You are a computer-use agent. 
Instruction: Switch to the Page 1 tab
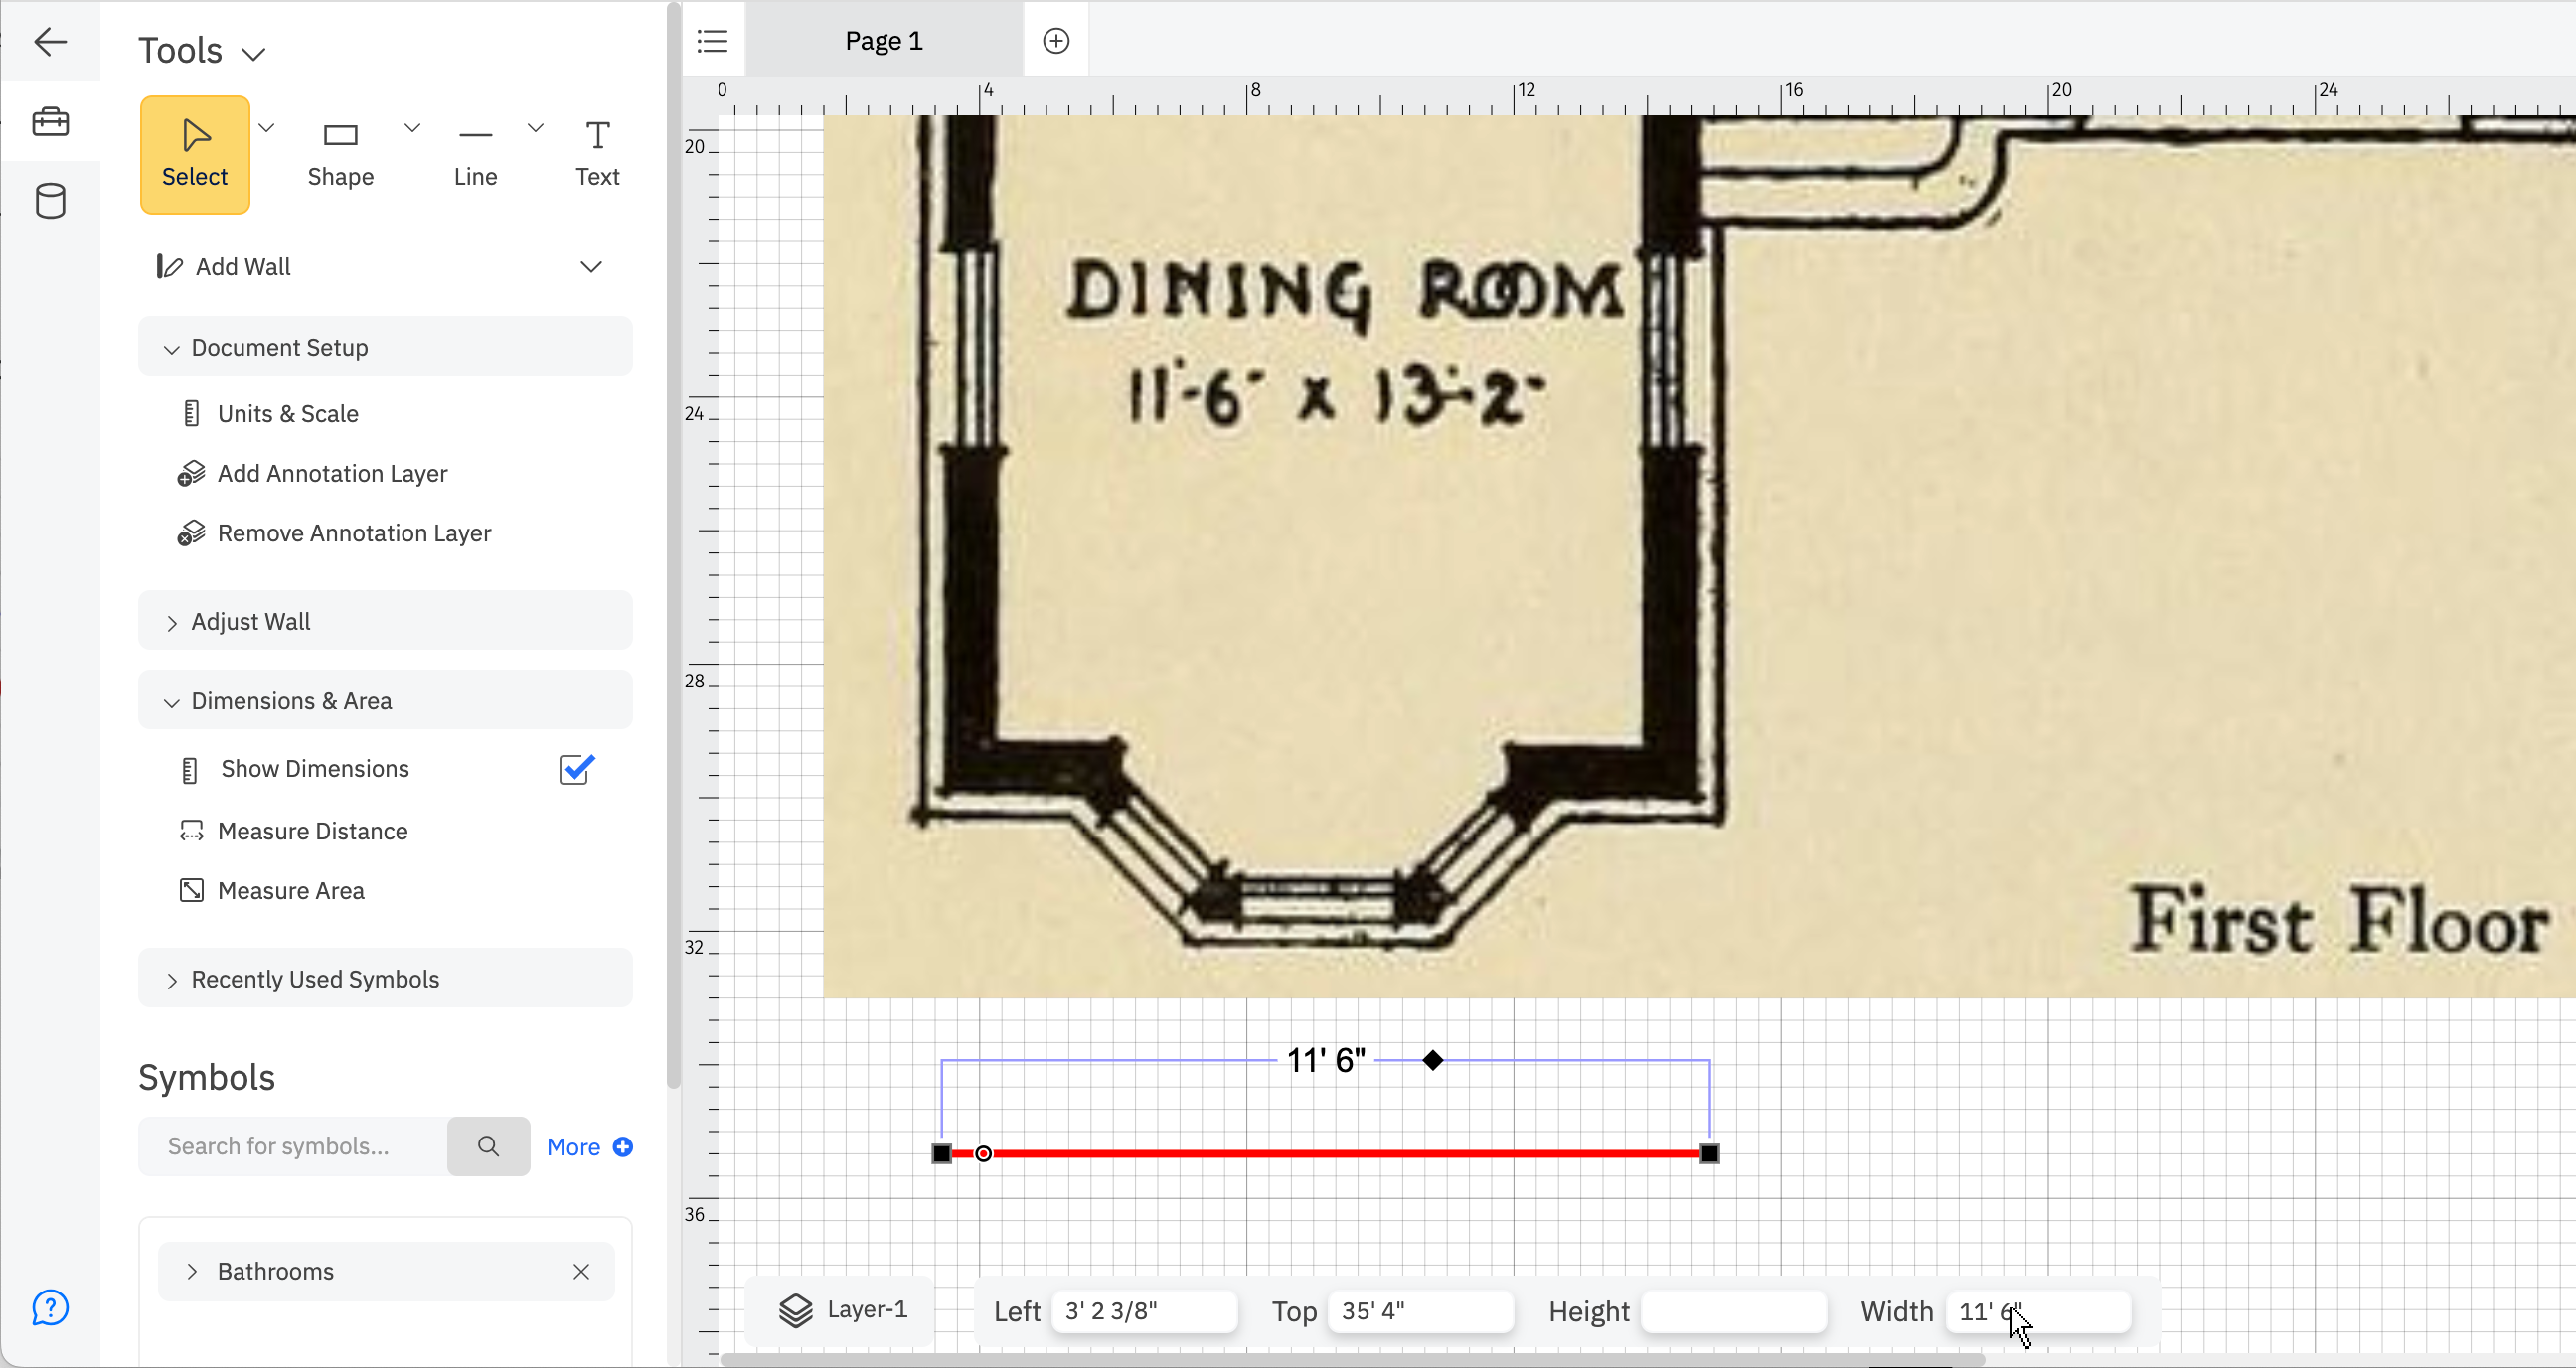[x=883, y=40]
